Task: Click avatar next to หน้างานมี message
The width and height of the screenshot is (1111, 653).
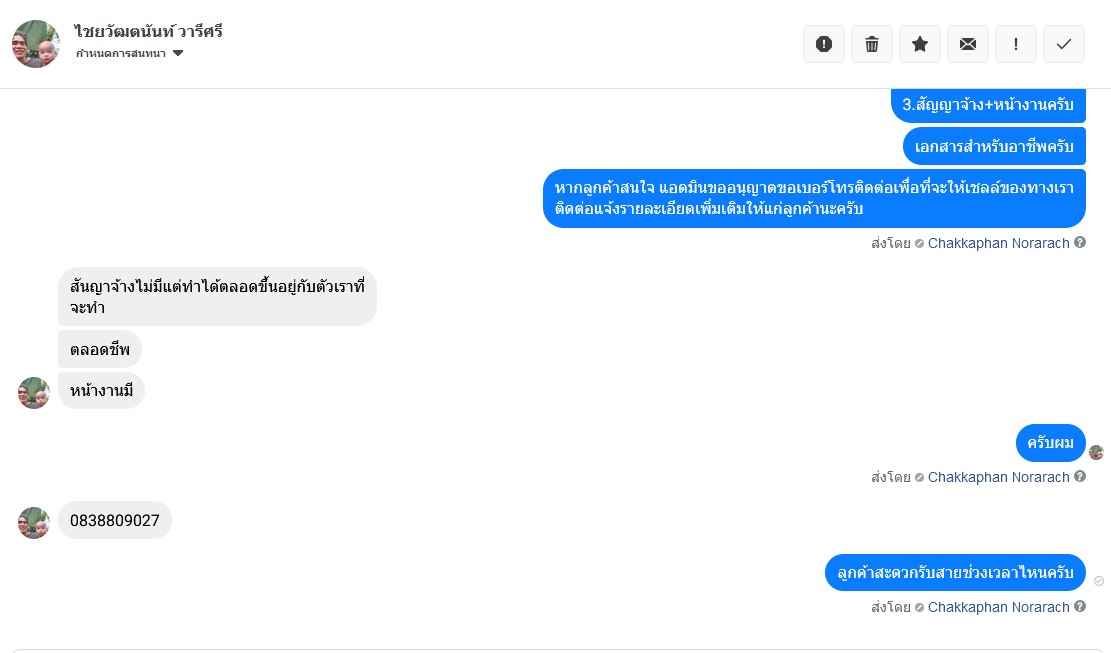Action: tap(34, 392)
